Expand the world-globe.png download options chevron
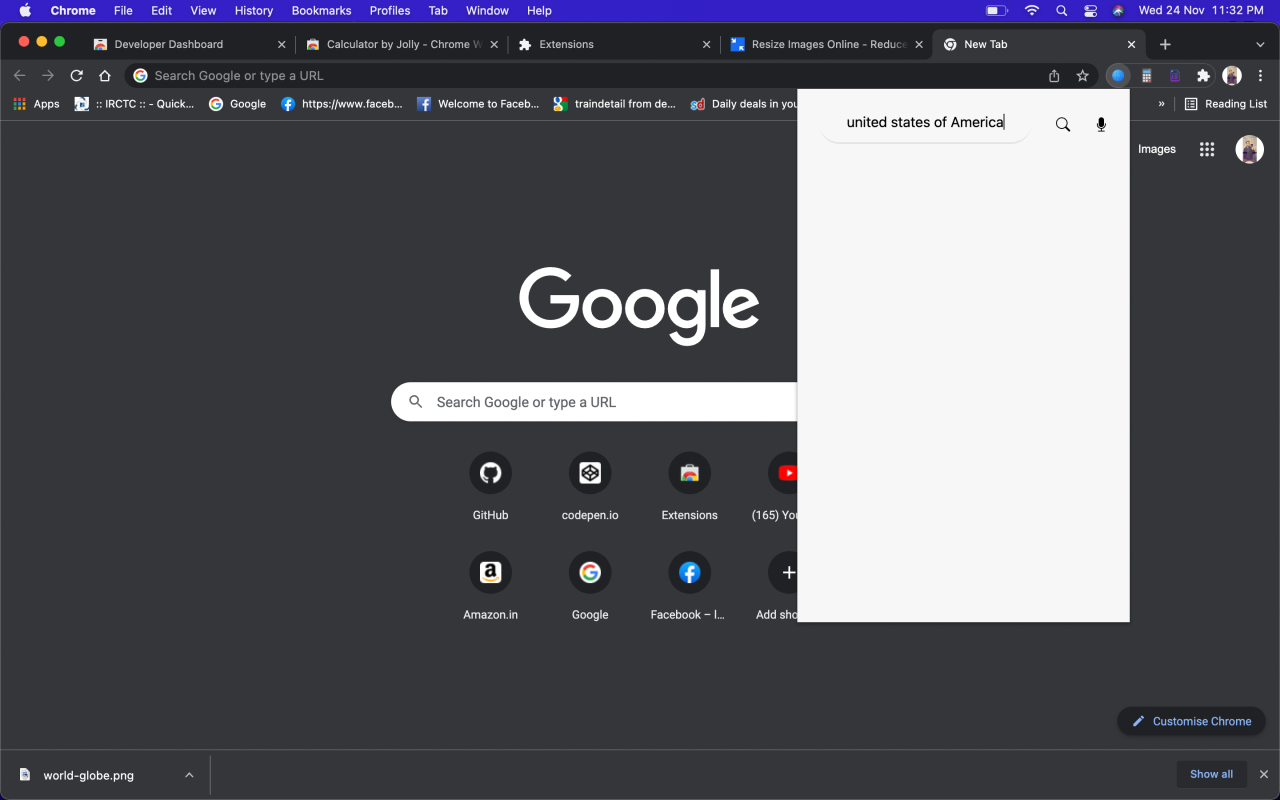Screen dimensions: 1280x800 coord(189,775)
